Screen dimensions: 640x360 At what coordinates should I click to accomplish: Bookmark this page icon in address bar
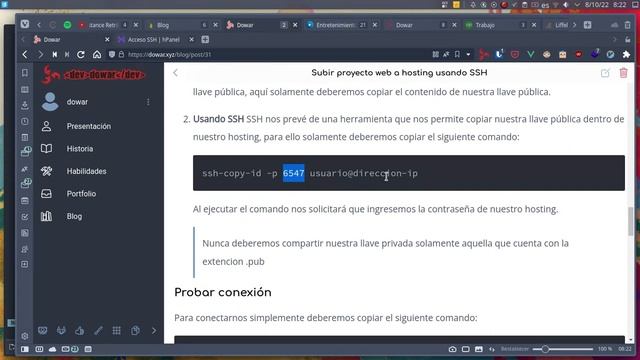pos(458,54)
